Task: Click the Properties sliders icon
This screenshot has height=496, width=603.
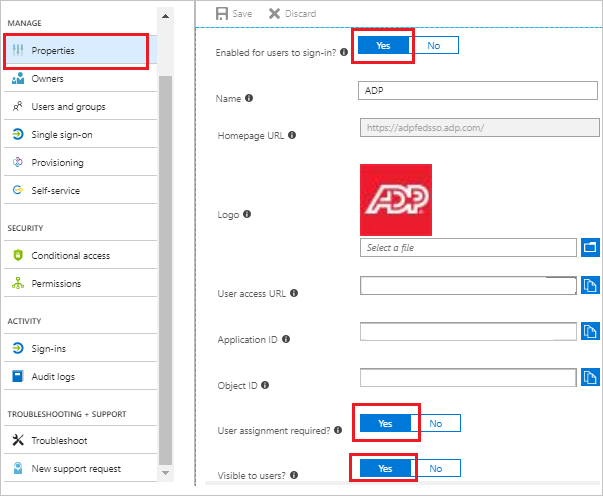Action: [x=18, y=50]
